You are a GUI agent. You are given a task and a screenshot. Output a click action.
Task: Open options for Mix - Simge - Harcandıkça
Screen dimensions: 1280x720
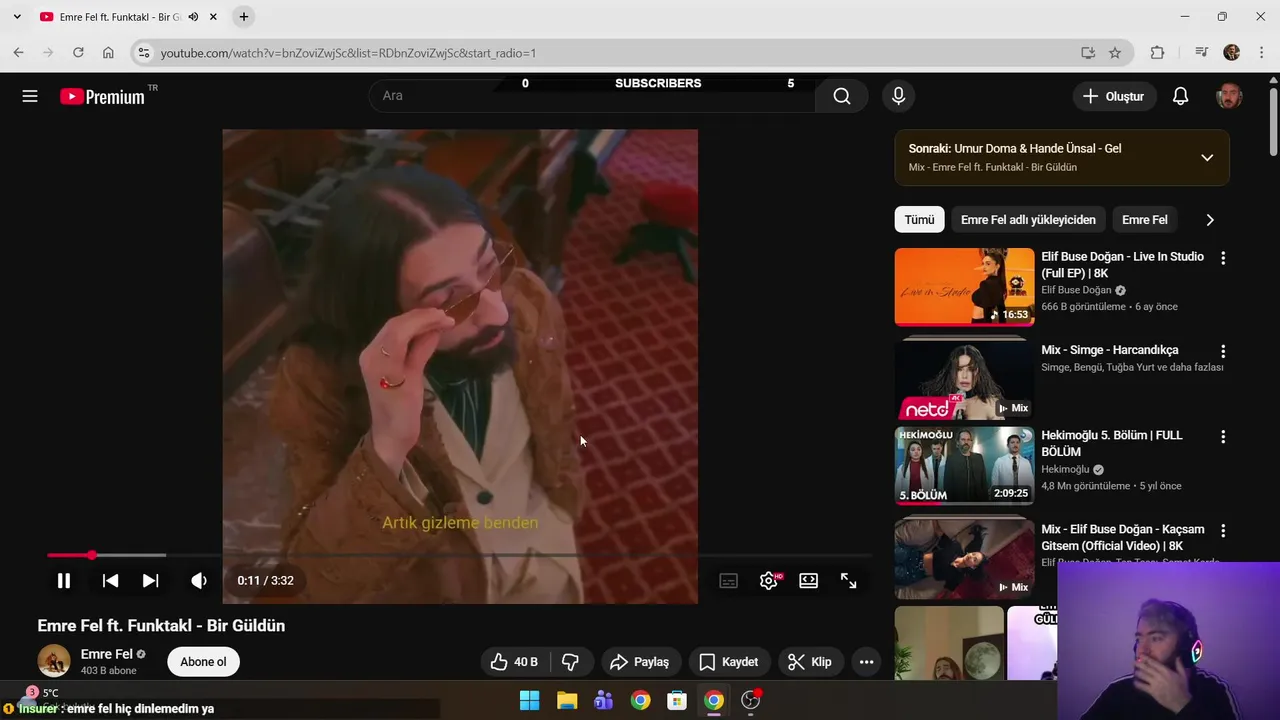1223,352
